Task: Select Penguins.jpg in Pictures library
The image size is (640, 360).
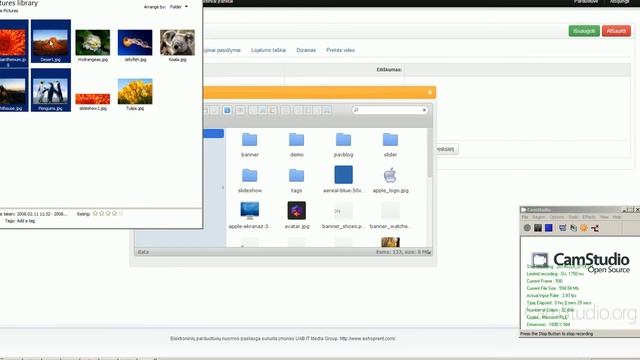Action: [x=51, y=90]
